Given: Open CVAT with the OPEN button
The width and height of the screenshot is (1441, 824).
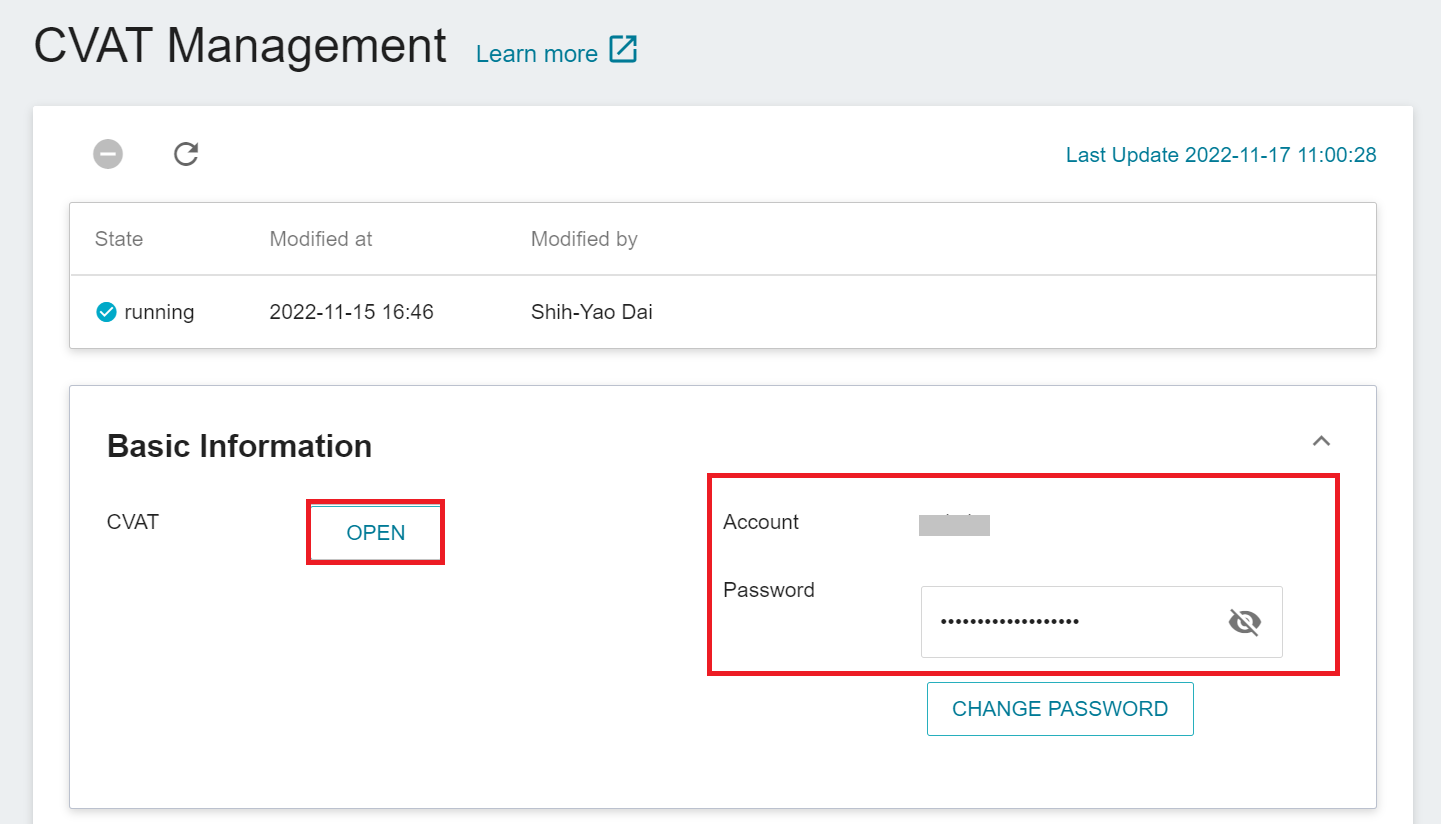Looking at the screenshot, I should 375,533.
